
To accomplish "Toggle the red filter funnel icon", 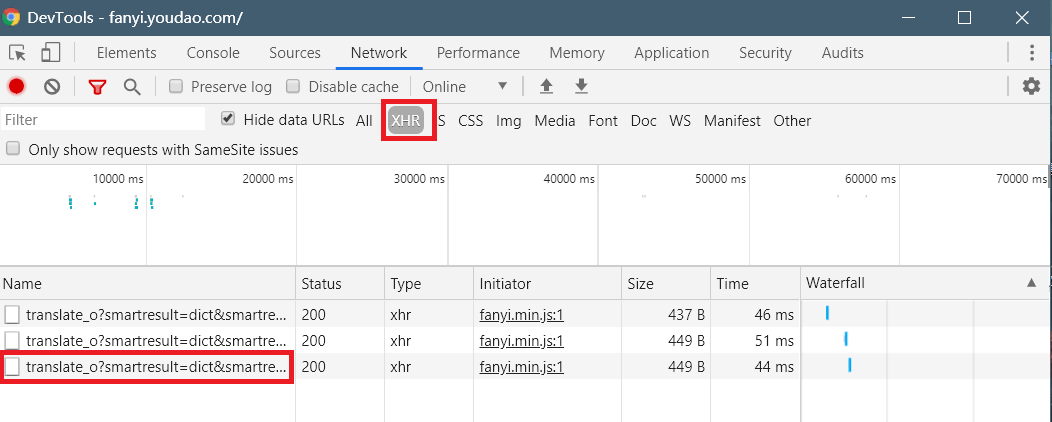I will (x=97, y=87).
